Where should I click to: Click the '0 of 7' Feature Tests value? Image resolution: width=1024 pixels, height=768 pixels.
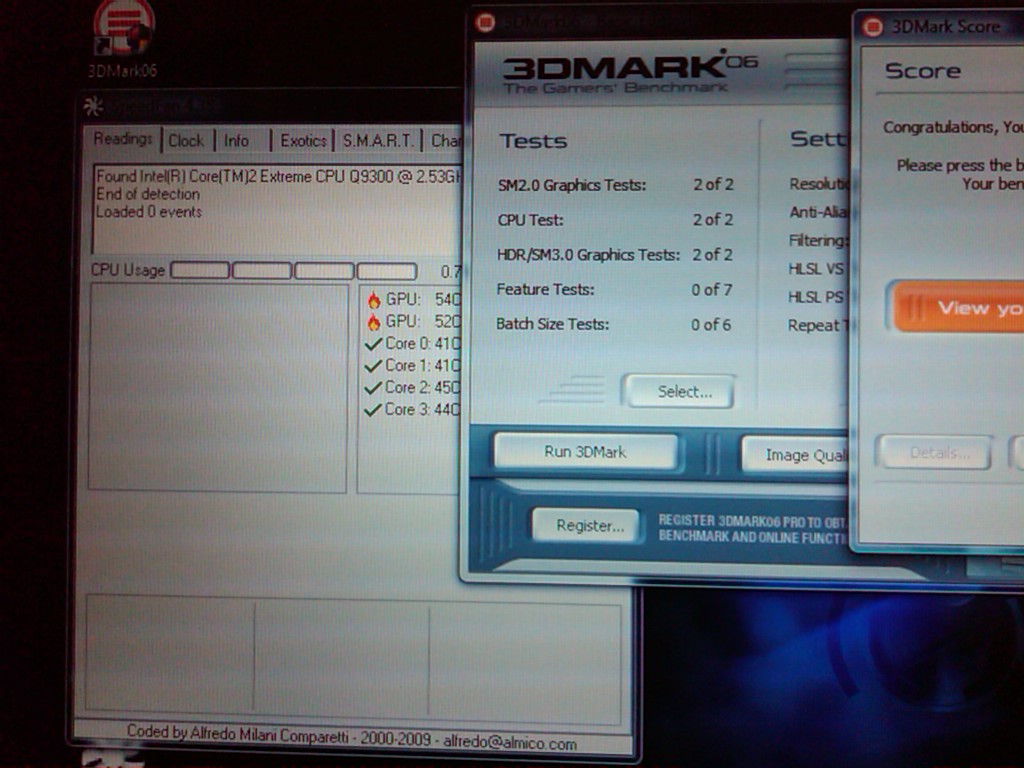(712, 289)
